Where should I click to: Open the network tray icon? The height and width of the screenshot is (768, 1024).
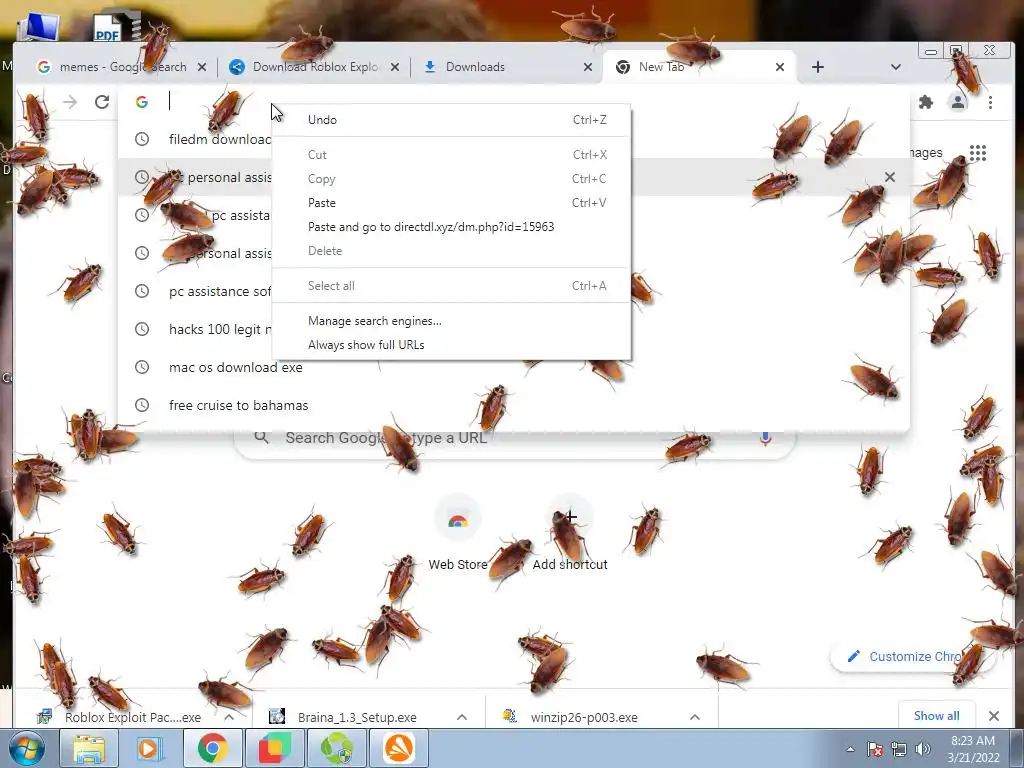point(899,749)
